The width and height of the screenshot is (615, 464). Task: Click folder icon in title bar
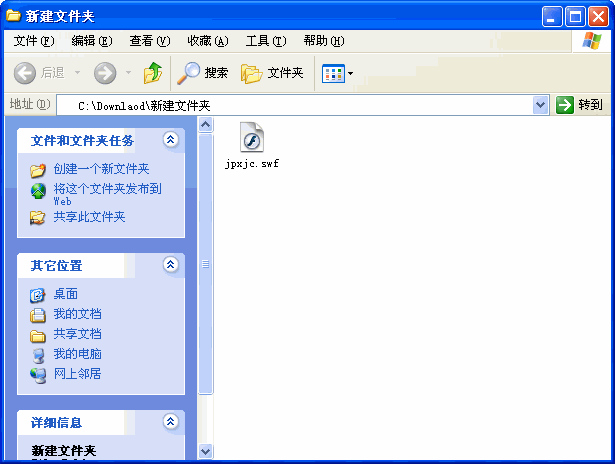pos(13,15)
